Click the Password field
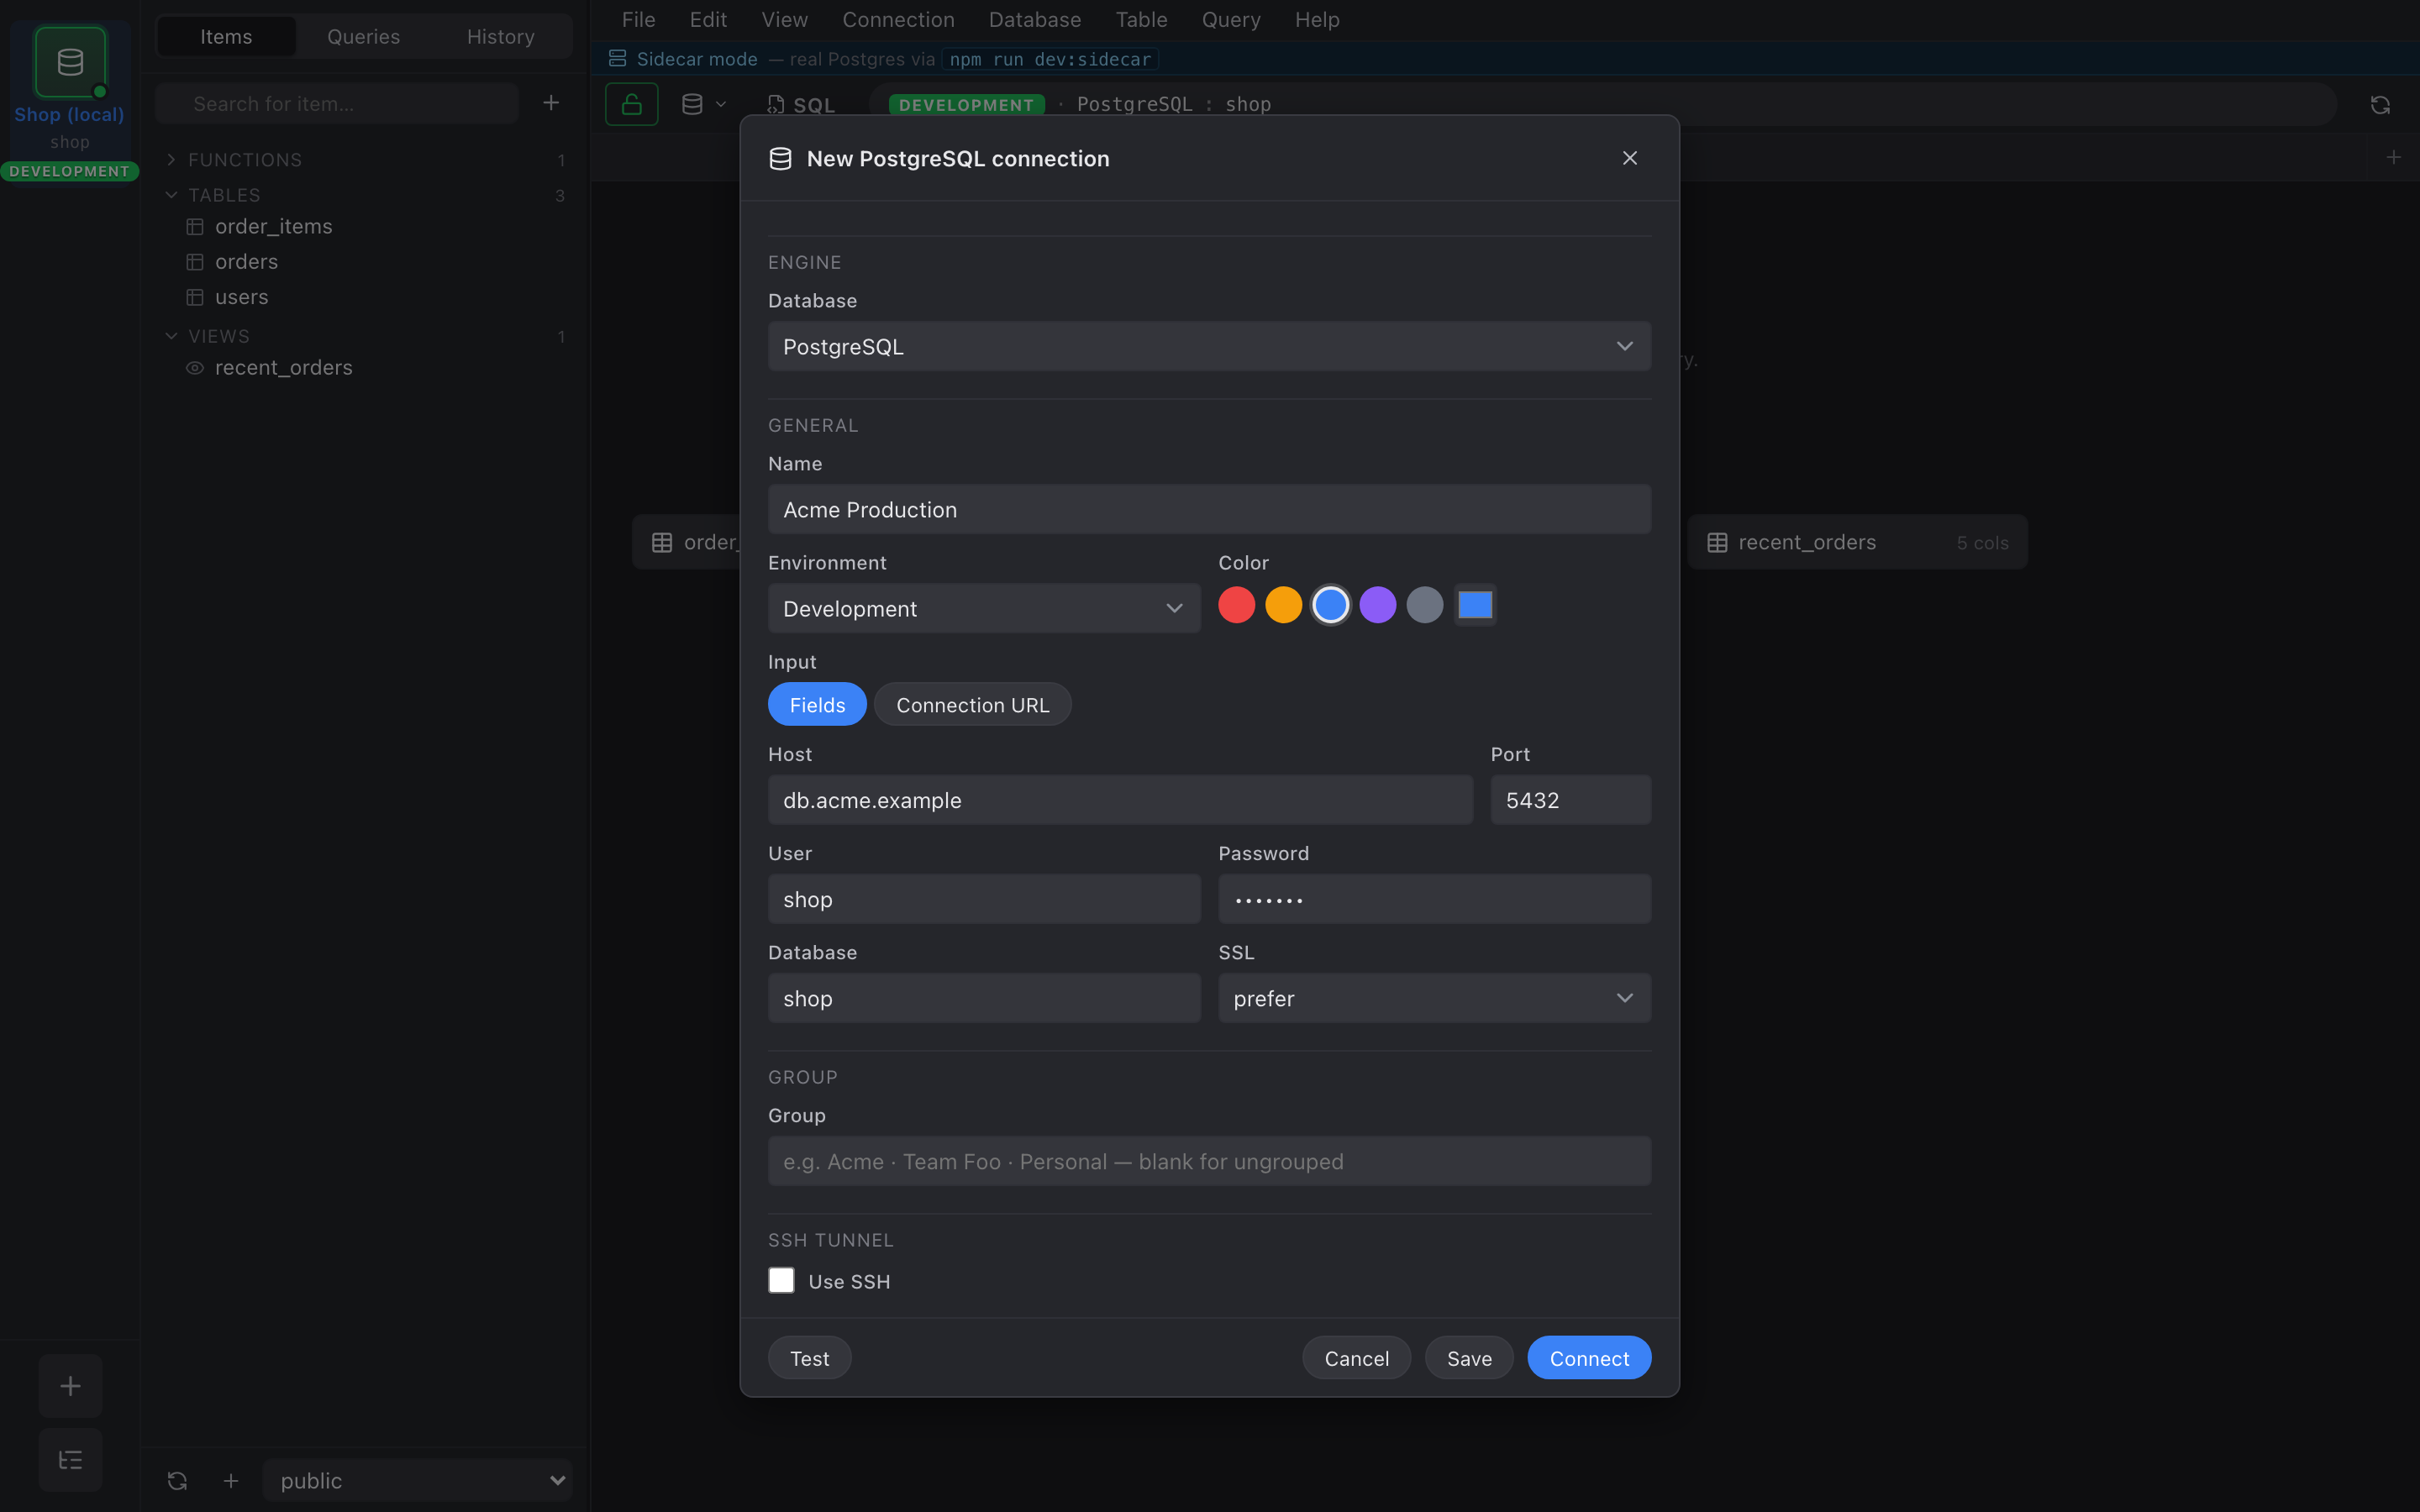 (1434, 899)
